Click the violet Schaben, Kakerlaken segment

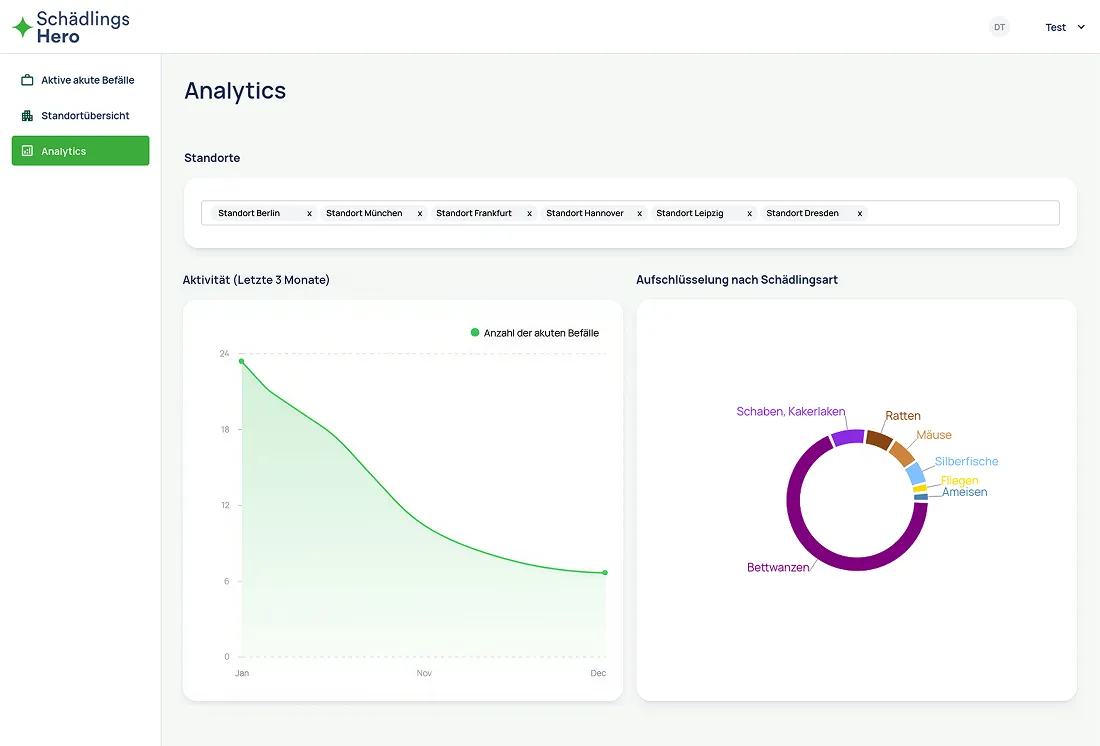tap(848, 437)
